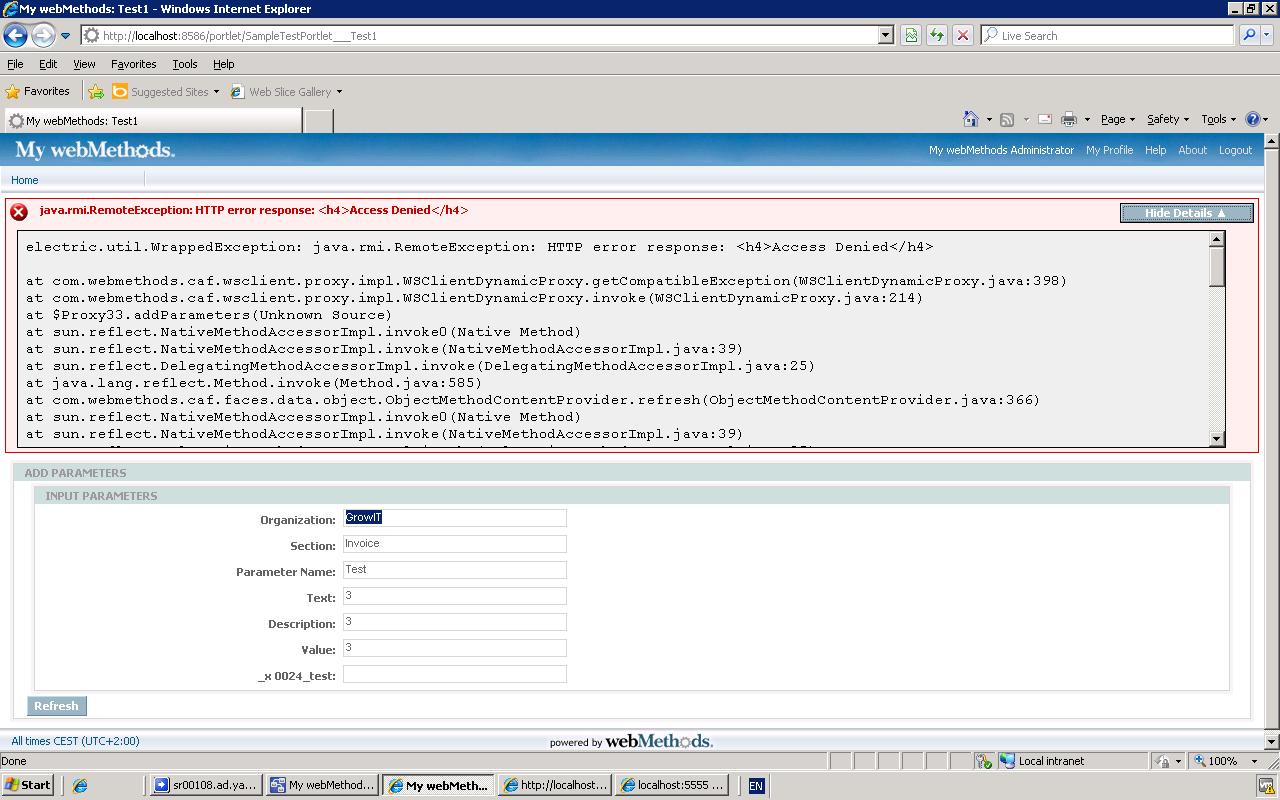Open the Edit menu
1280x800 pixels.
tap(48, 64)
